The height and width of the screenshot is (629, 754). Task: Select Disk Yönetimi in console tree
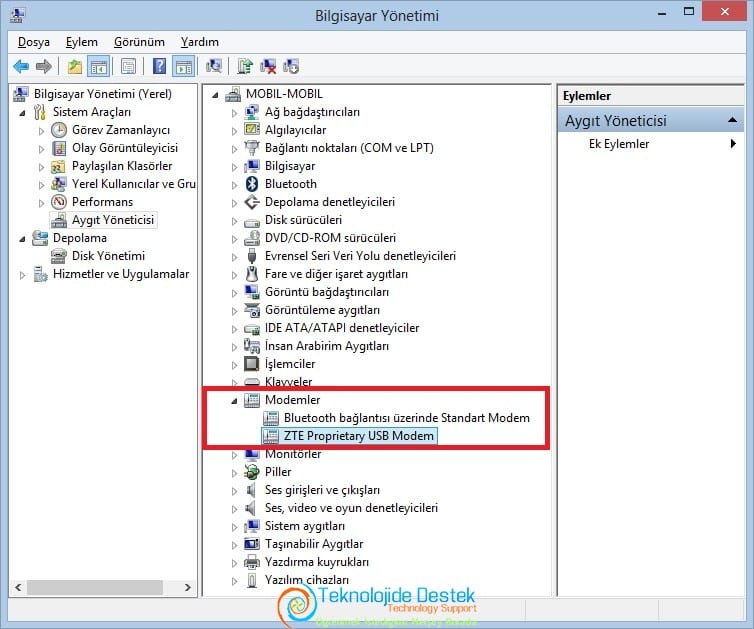pos(108,256)
